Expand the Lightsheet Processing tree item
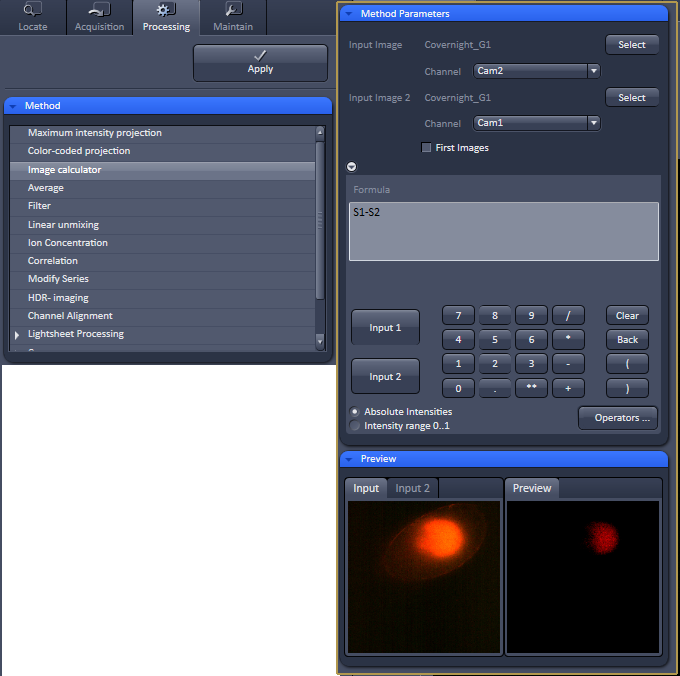The image size is (680, 676). (x=16, y=334)
